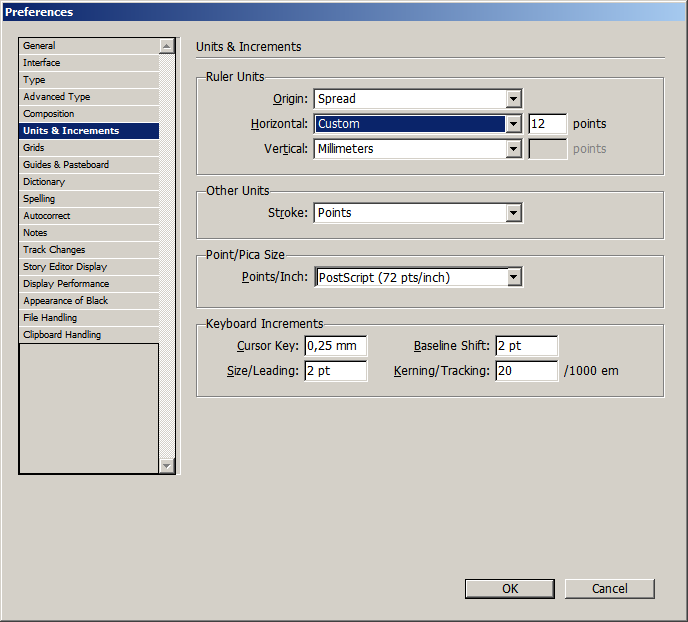Open Points/Inch dropdown showing PostScript

[418, 277]
